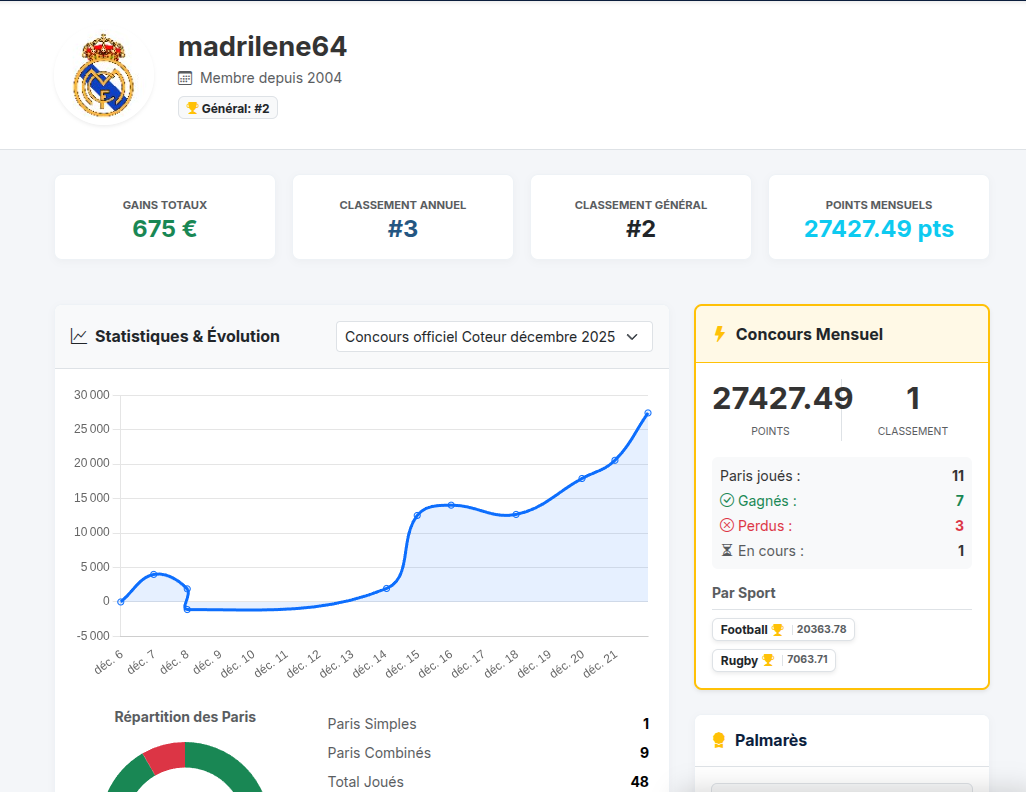Click the medal icon next to Palmarès

click(x=718, y=741)
